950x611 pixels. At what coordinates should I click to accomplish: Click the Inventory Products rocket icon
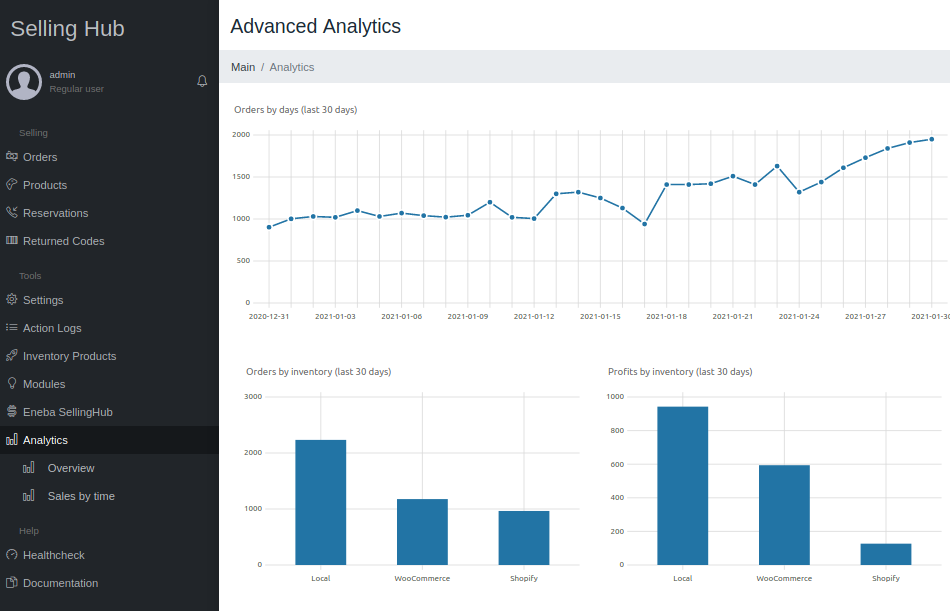(12, 355)
